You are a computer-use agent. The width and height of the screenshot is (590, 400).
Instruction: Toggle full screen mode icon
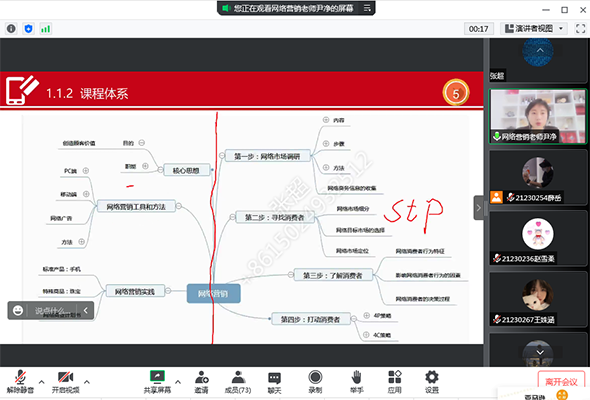click(x=581, y=29)
